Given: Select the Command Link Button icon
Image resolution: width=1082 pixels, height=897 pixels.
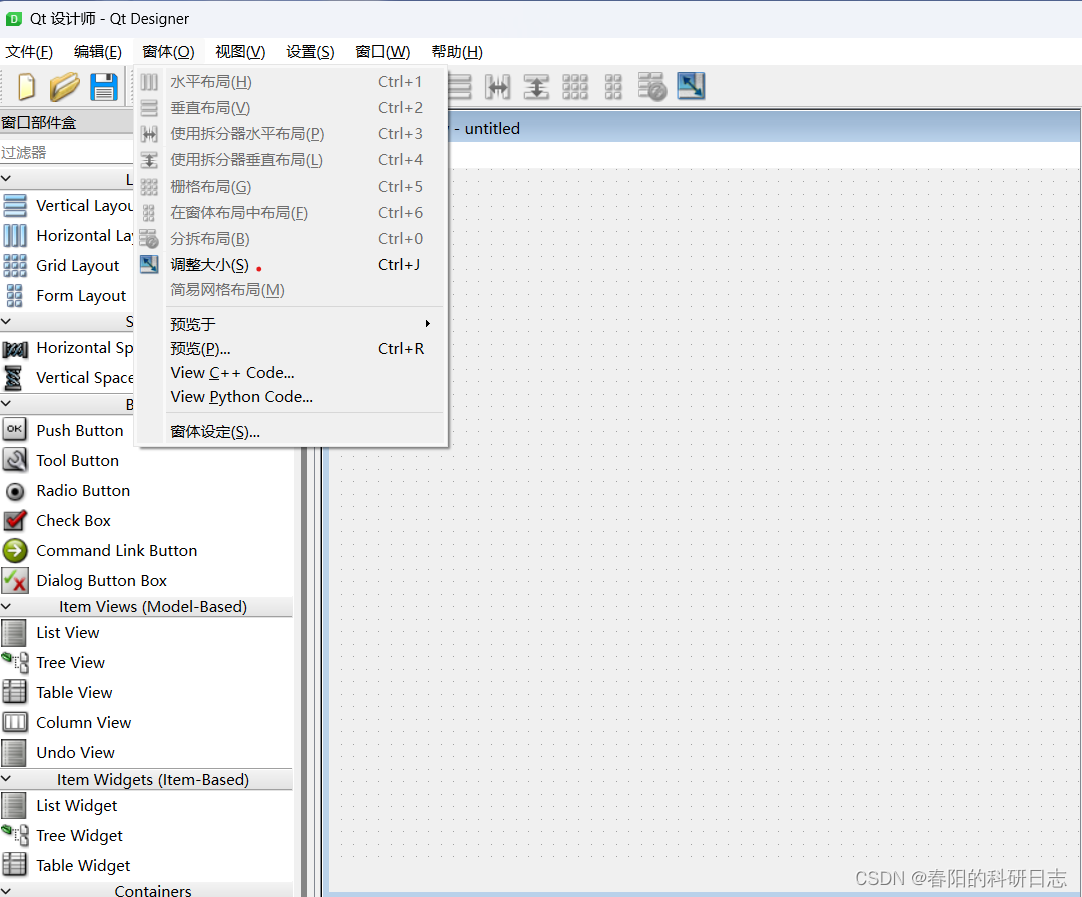Looking at the screenshot, I should pos(15,551).
